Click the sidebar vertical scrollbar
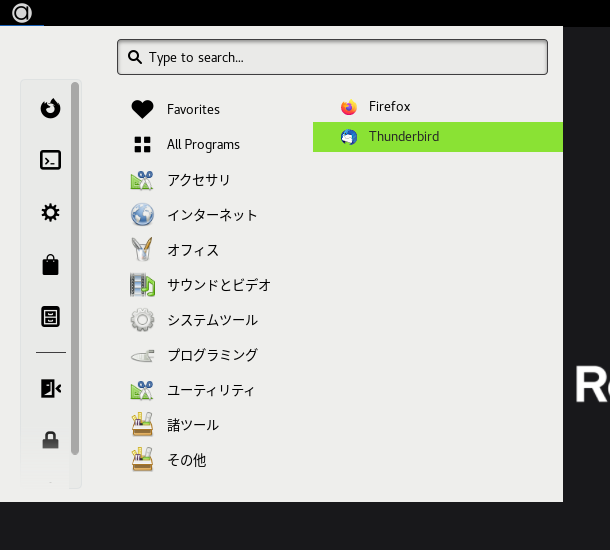The height and width of the screenshot is (550, 610). coord(75,268)
